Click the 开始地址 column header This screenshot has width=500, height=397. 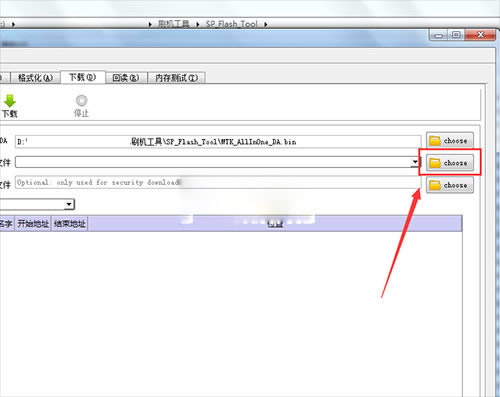coord(33,224)
